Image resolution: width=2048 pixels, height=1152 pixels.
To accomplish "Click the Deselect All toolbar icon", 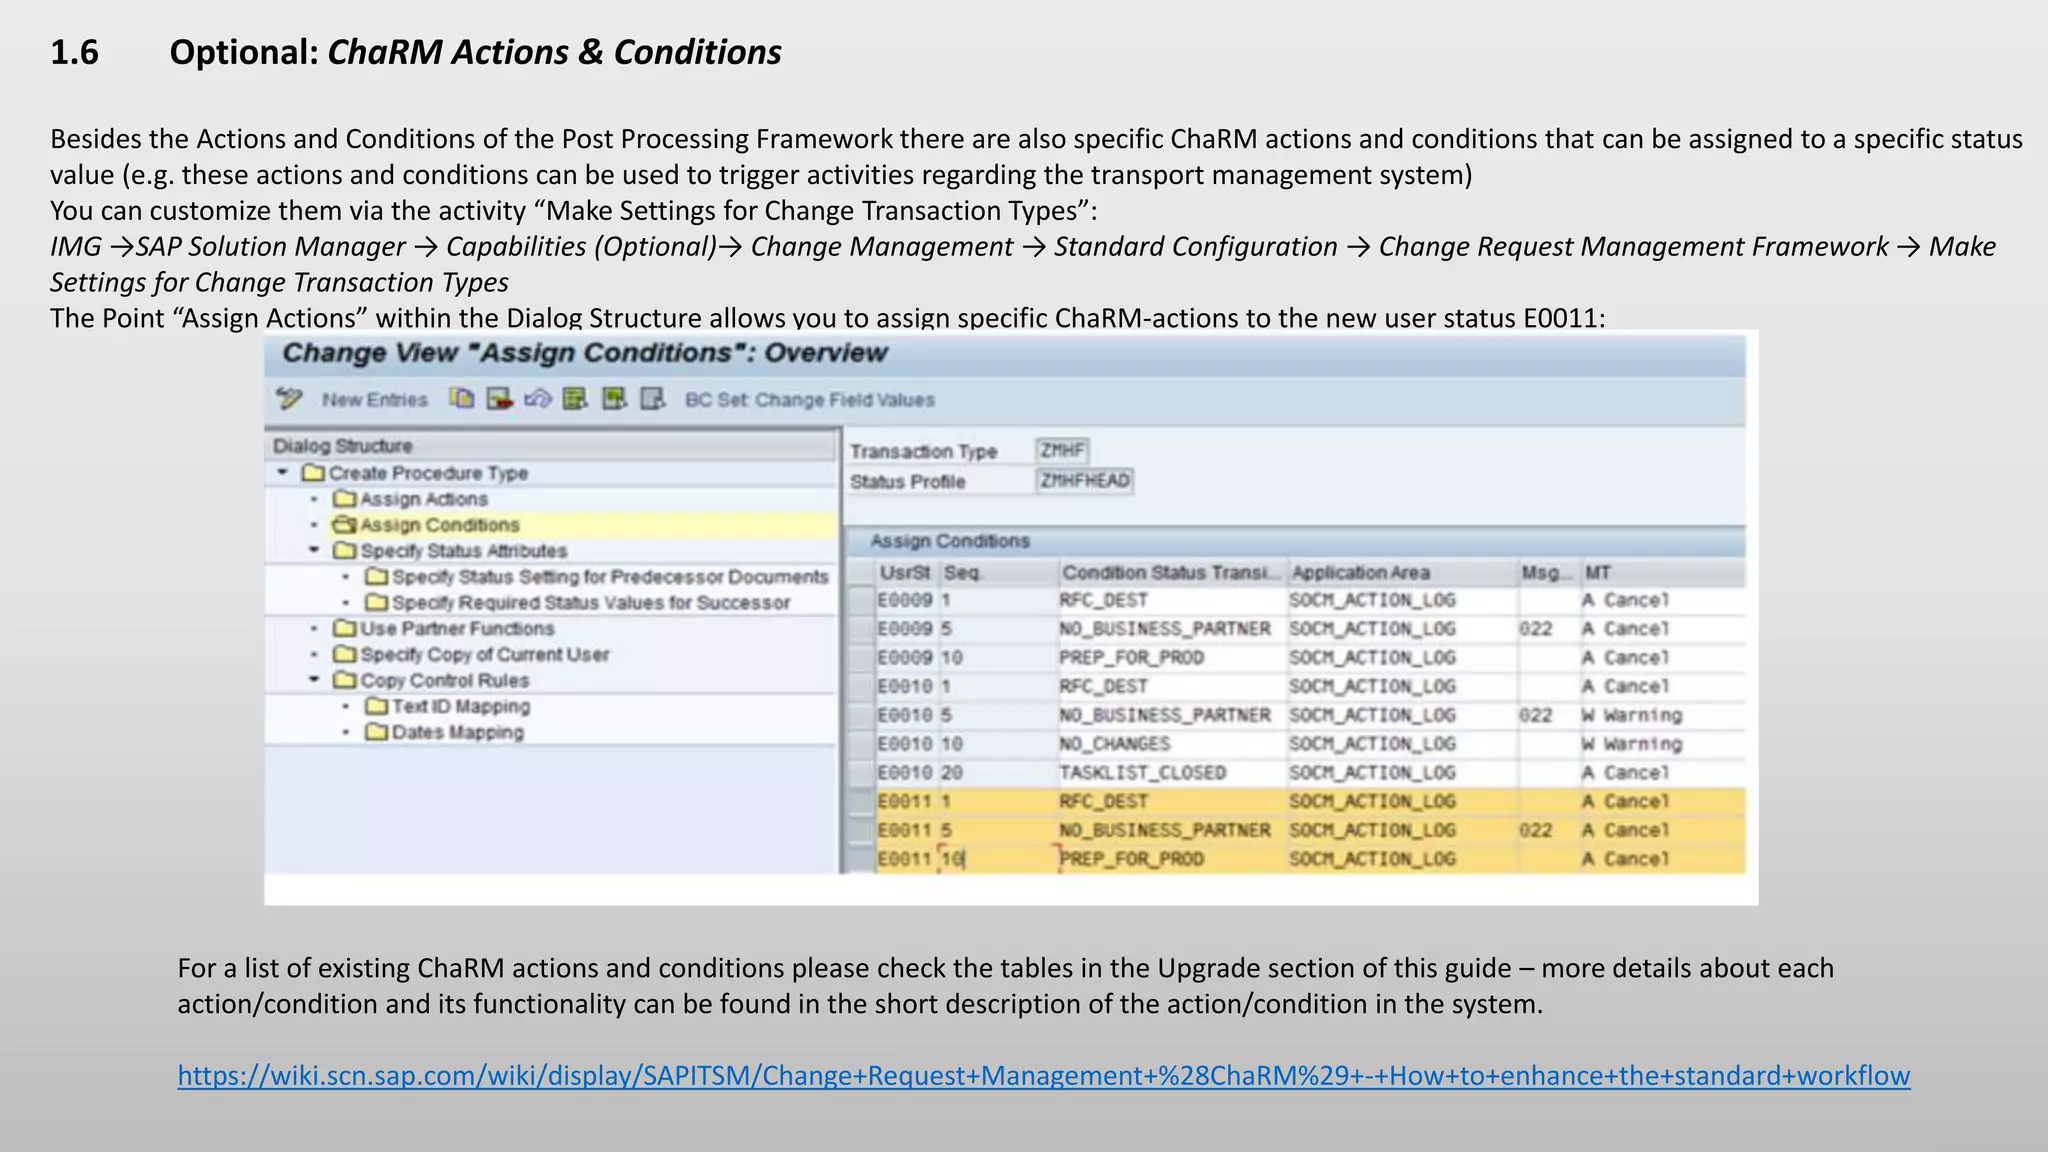I will pyautogui.click(x=652, y=399).
